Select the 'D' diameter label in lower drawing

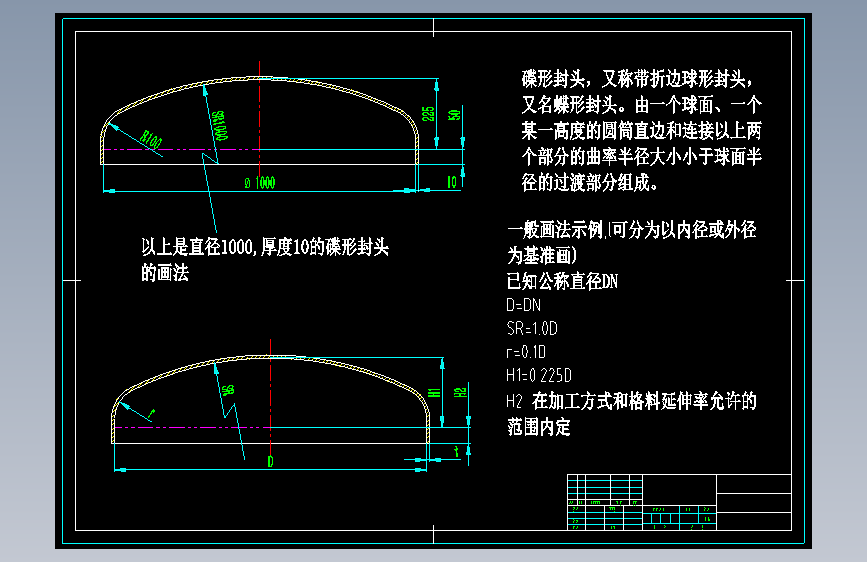click(270, 461)
